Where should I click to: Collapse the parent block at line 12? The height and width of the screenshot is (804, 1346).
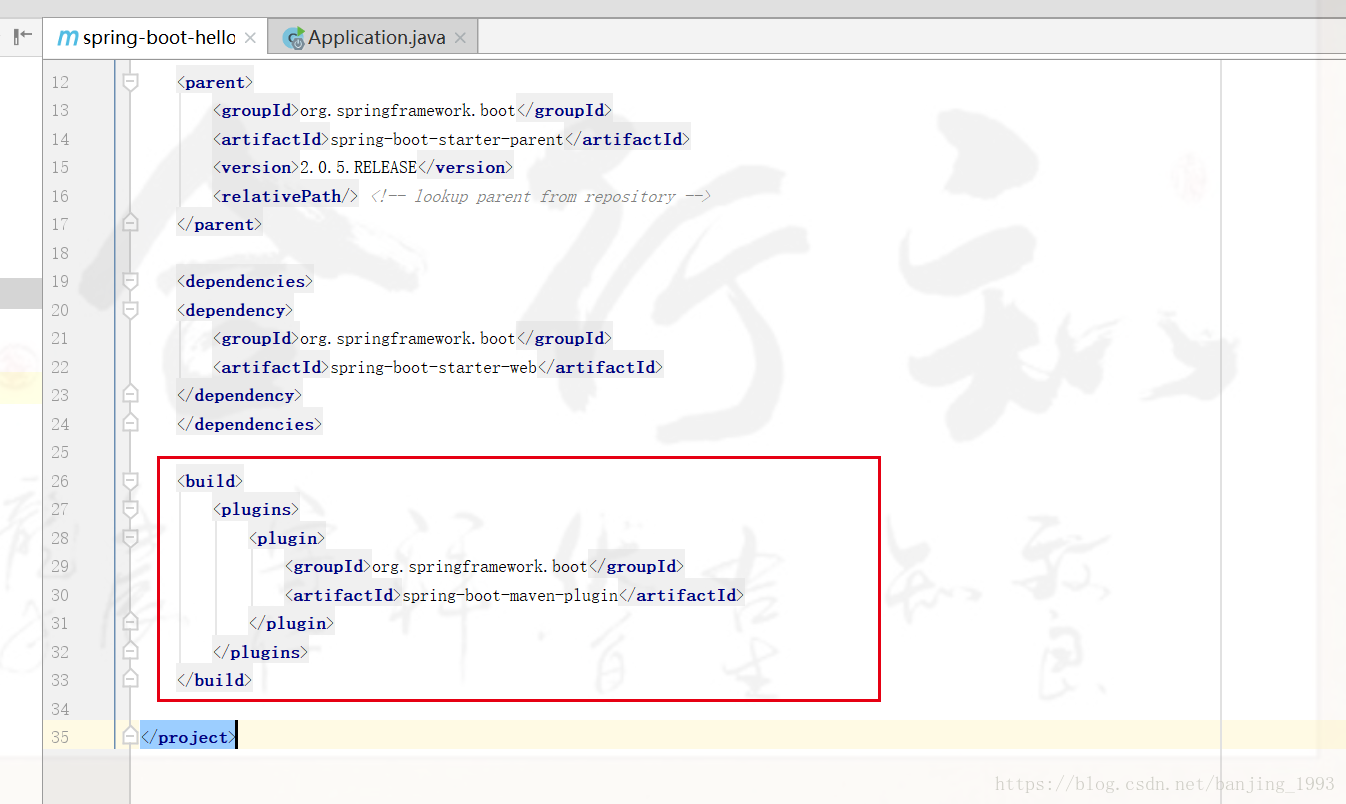[130, 82]
